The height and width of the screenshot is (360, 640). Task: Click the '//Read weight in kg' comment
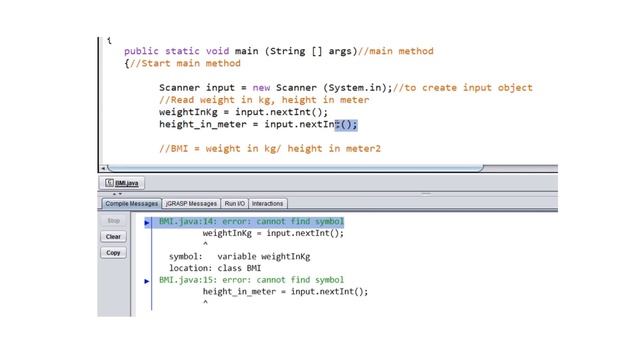264,100
